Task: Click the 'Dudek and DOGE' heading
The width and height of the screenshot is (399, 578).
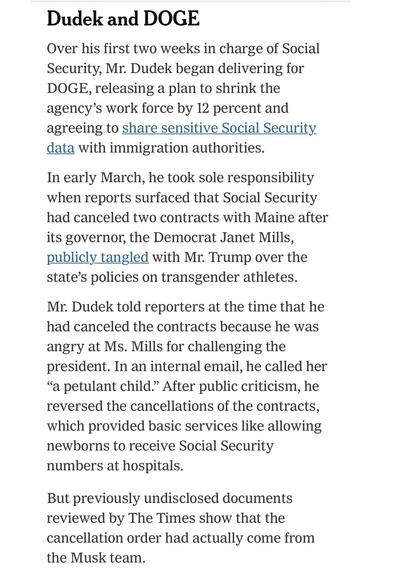Action: coord(123,18)
